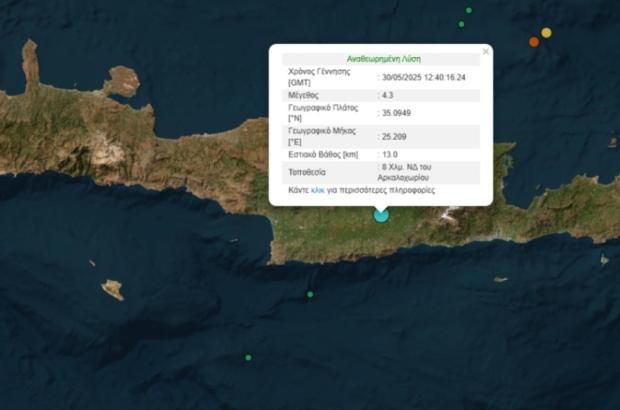Click the green dot below the topmost one
Viewport: 620px width, 410px height.
pyautogui.click(x=462, y=24)
